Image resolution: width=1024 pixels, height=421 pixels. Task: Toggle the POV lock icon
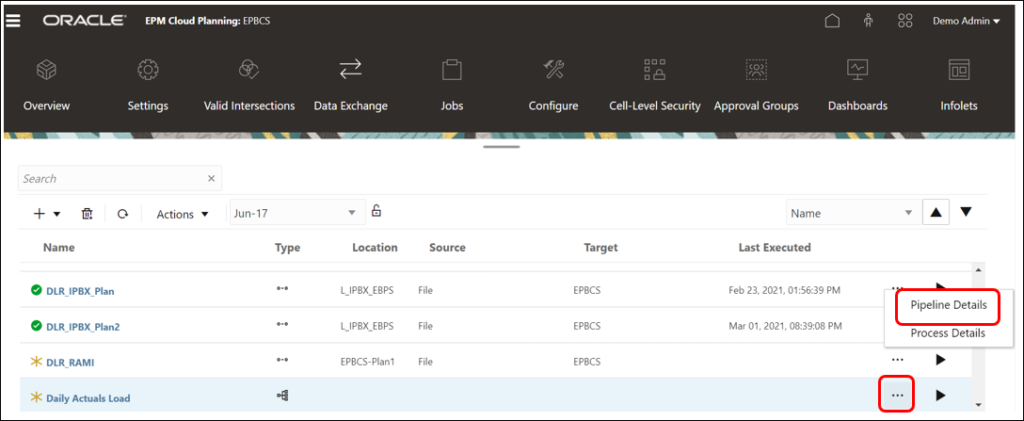pos(376,211)
